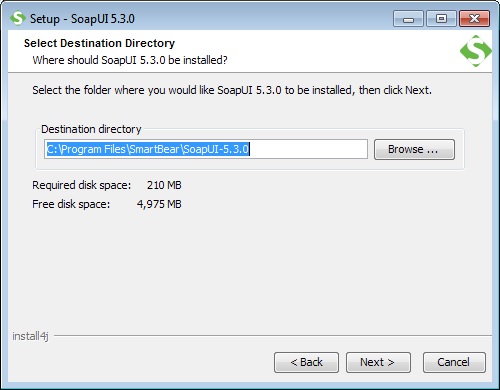Go to the next setup step
This screenshot has width=500, height=390.
point(378,362)
